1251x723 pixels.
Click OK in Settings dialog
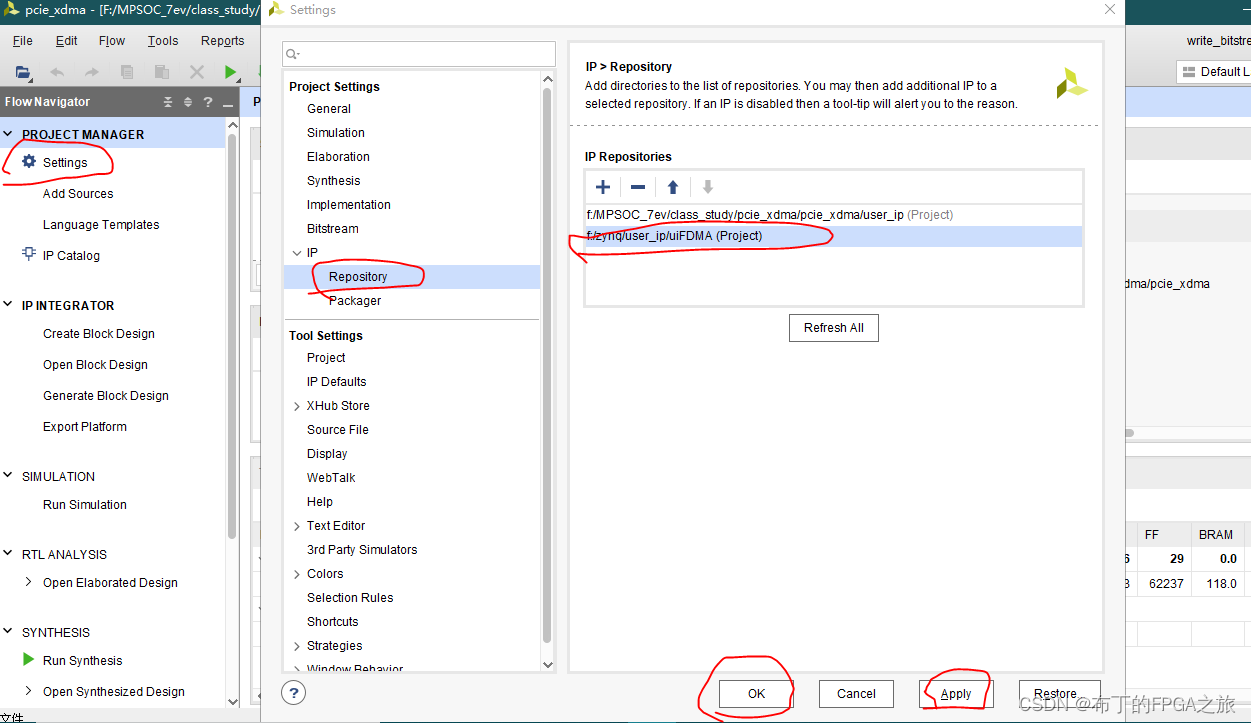coord(756,693)
